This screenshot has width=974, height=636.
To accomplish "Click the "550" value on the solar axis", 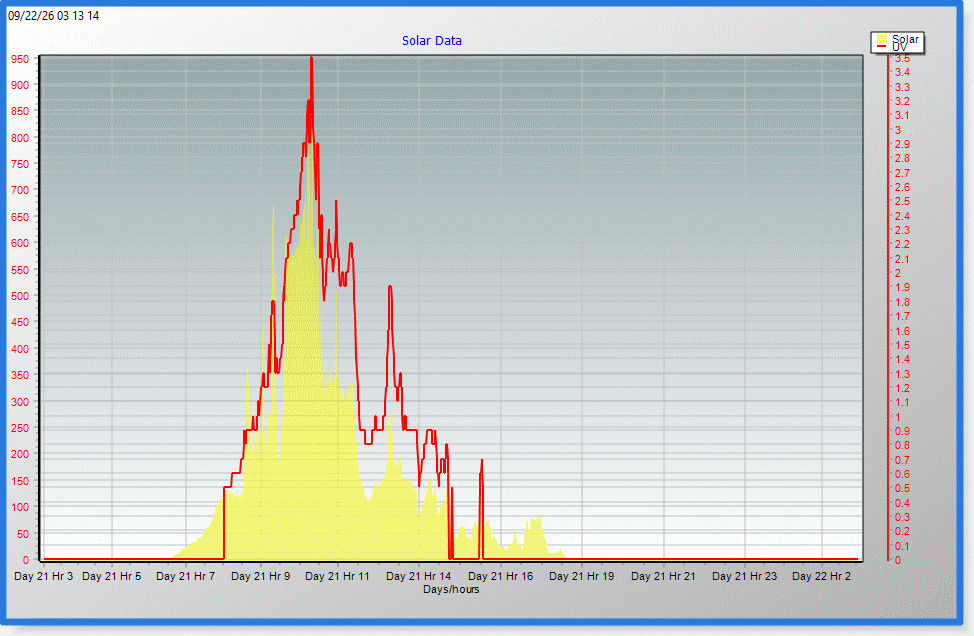I will pyautogui.click(x=20, y=270).
